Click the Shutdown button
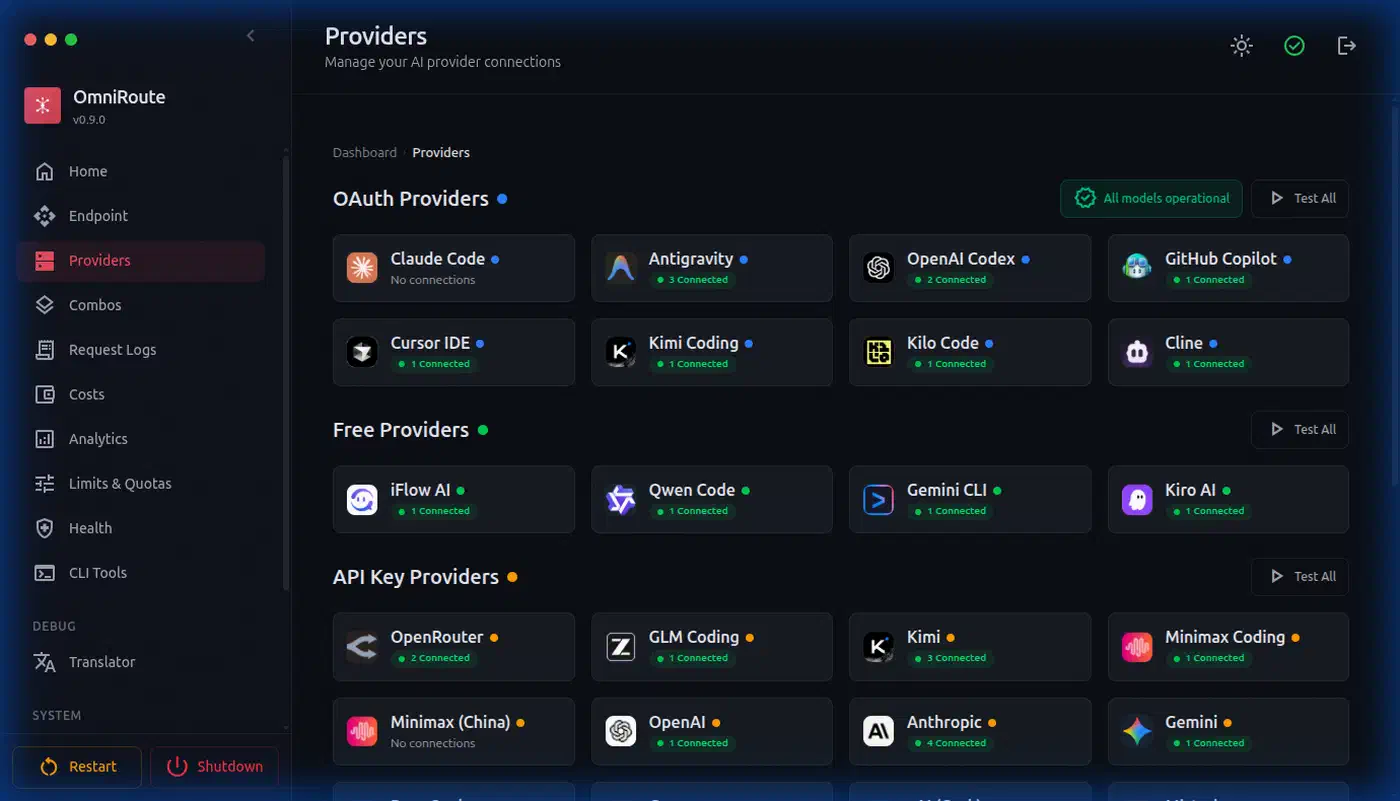The width and height of the screenshot is (1400, 801). 214,767
